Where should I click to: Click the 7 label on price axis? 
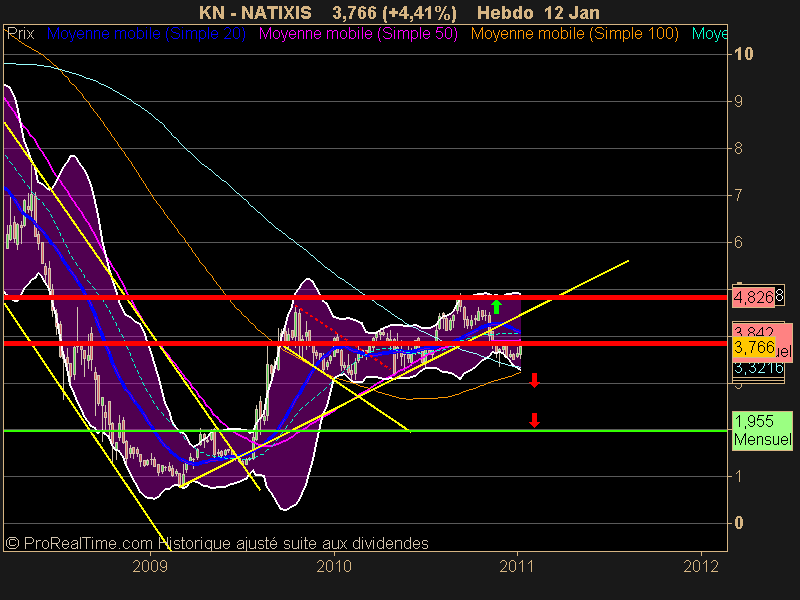(x=738, y=195)
